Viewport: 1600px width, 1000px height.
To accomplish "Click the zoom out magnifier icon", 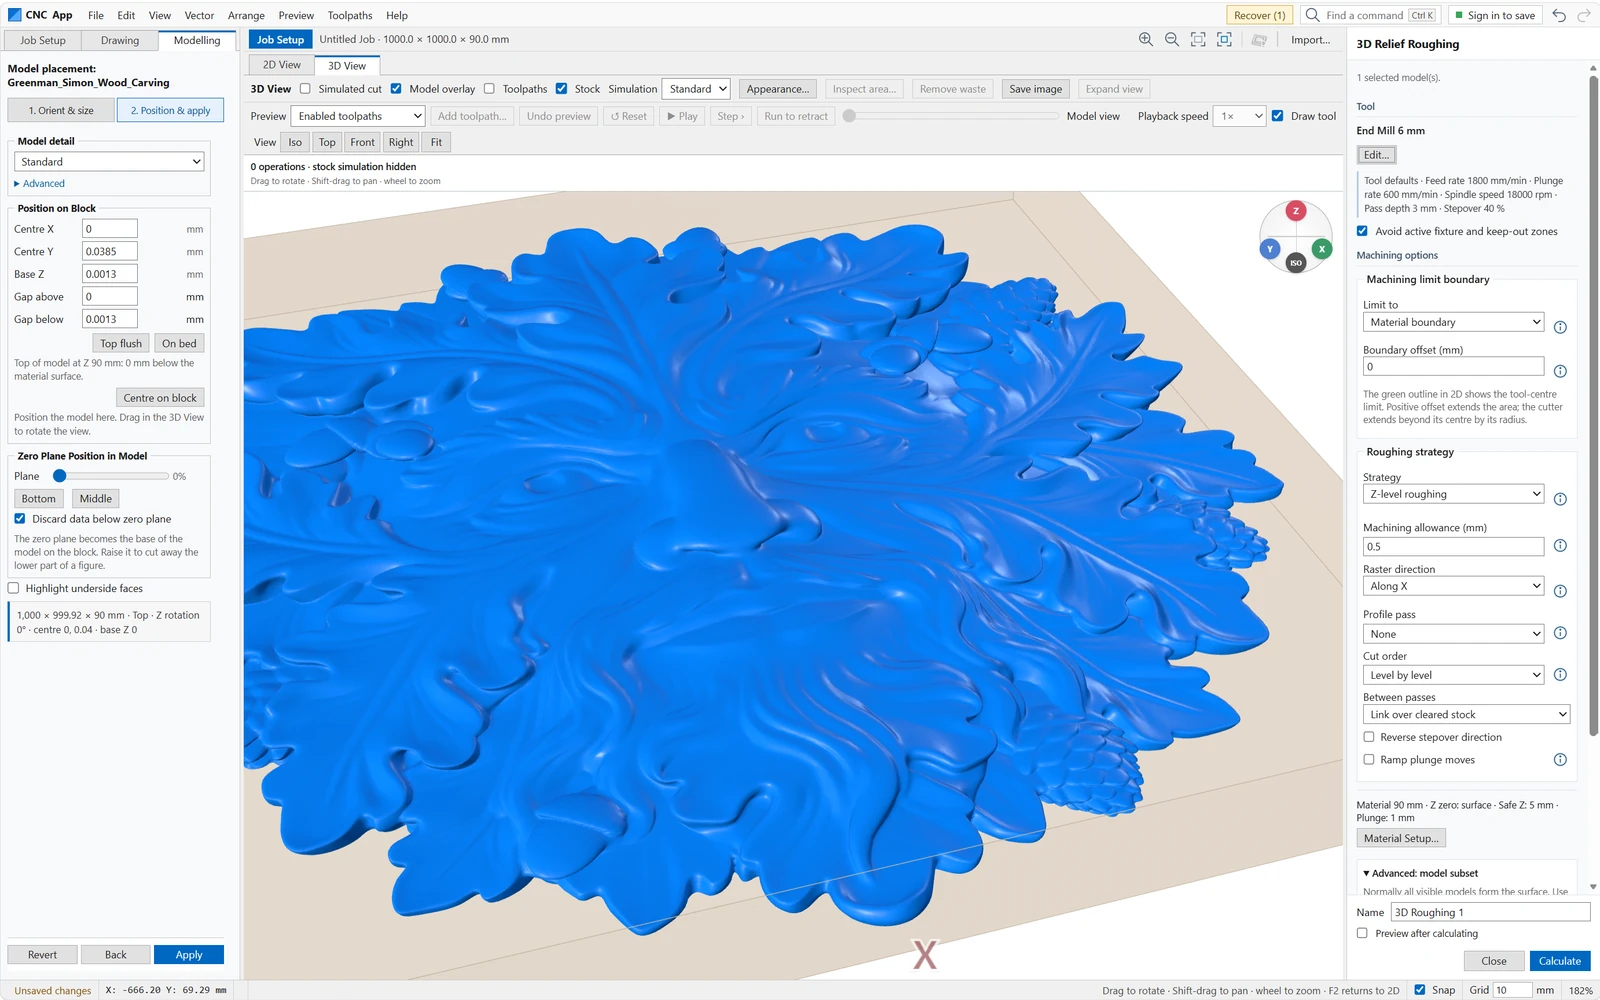I will (x=1172, y=40).
